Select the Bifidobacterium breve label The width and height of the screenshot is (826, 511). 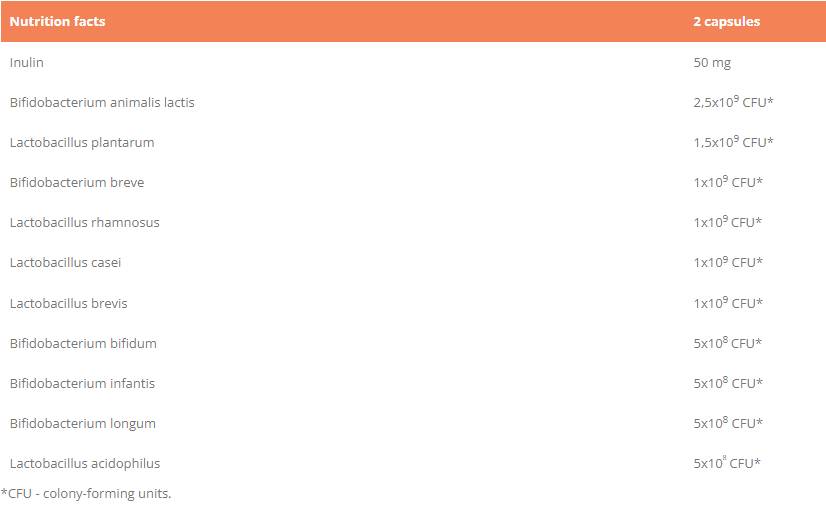pyautogui.click(x=77, y=182)
